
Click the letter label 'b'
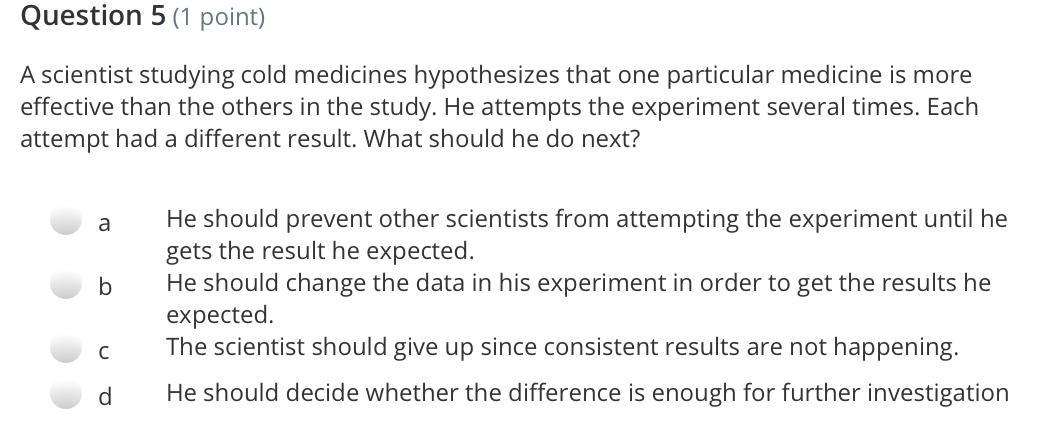click(104, 286)
